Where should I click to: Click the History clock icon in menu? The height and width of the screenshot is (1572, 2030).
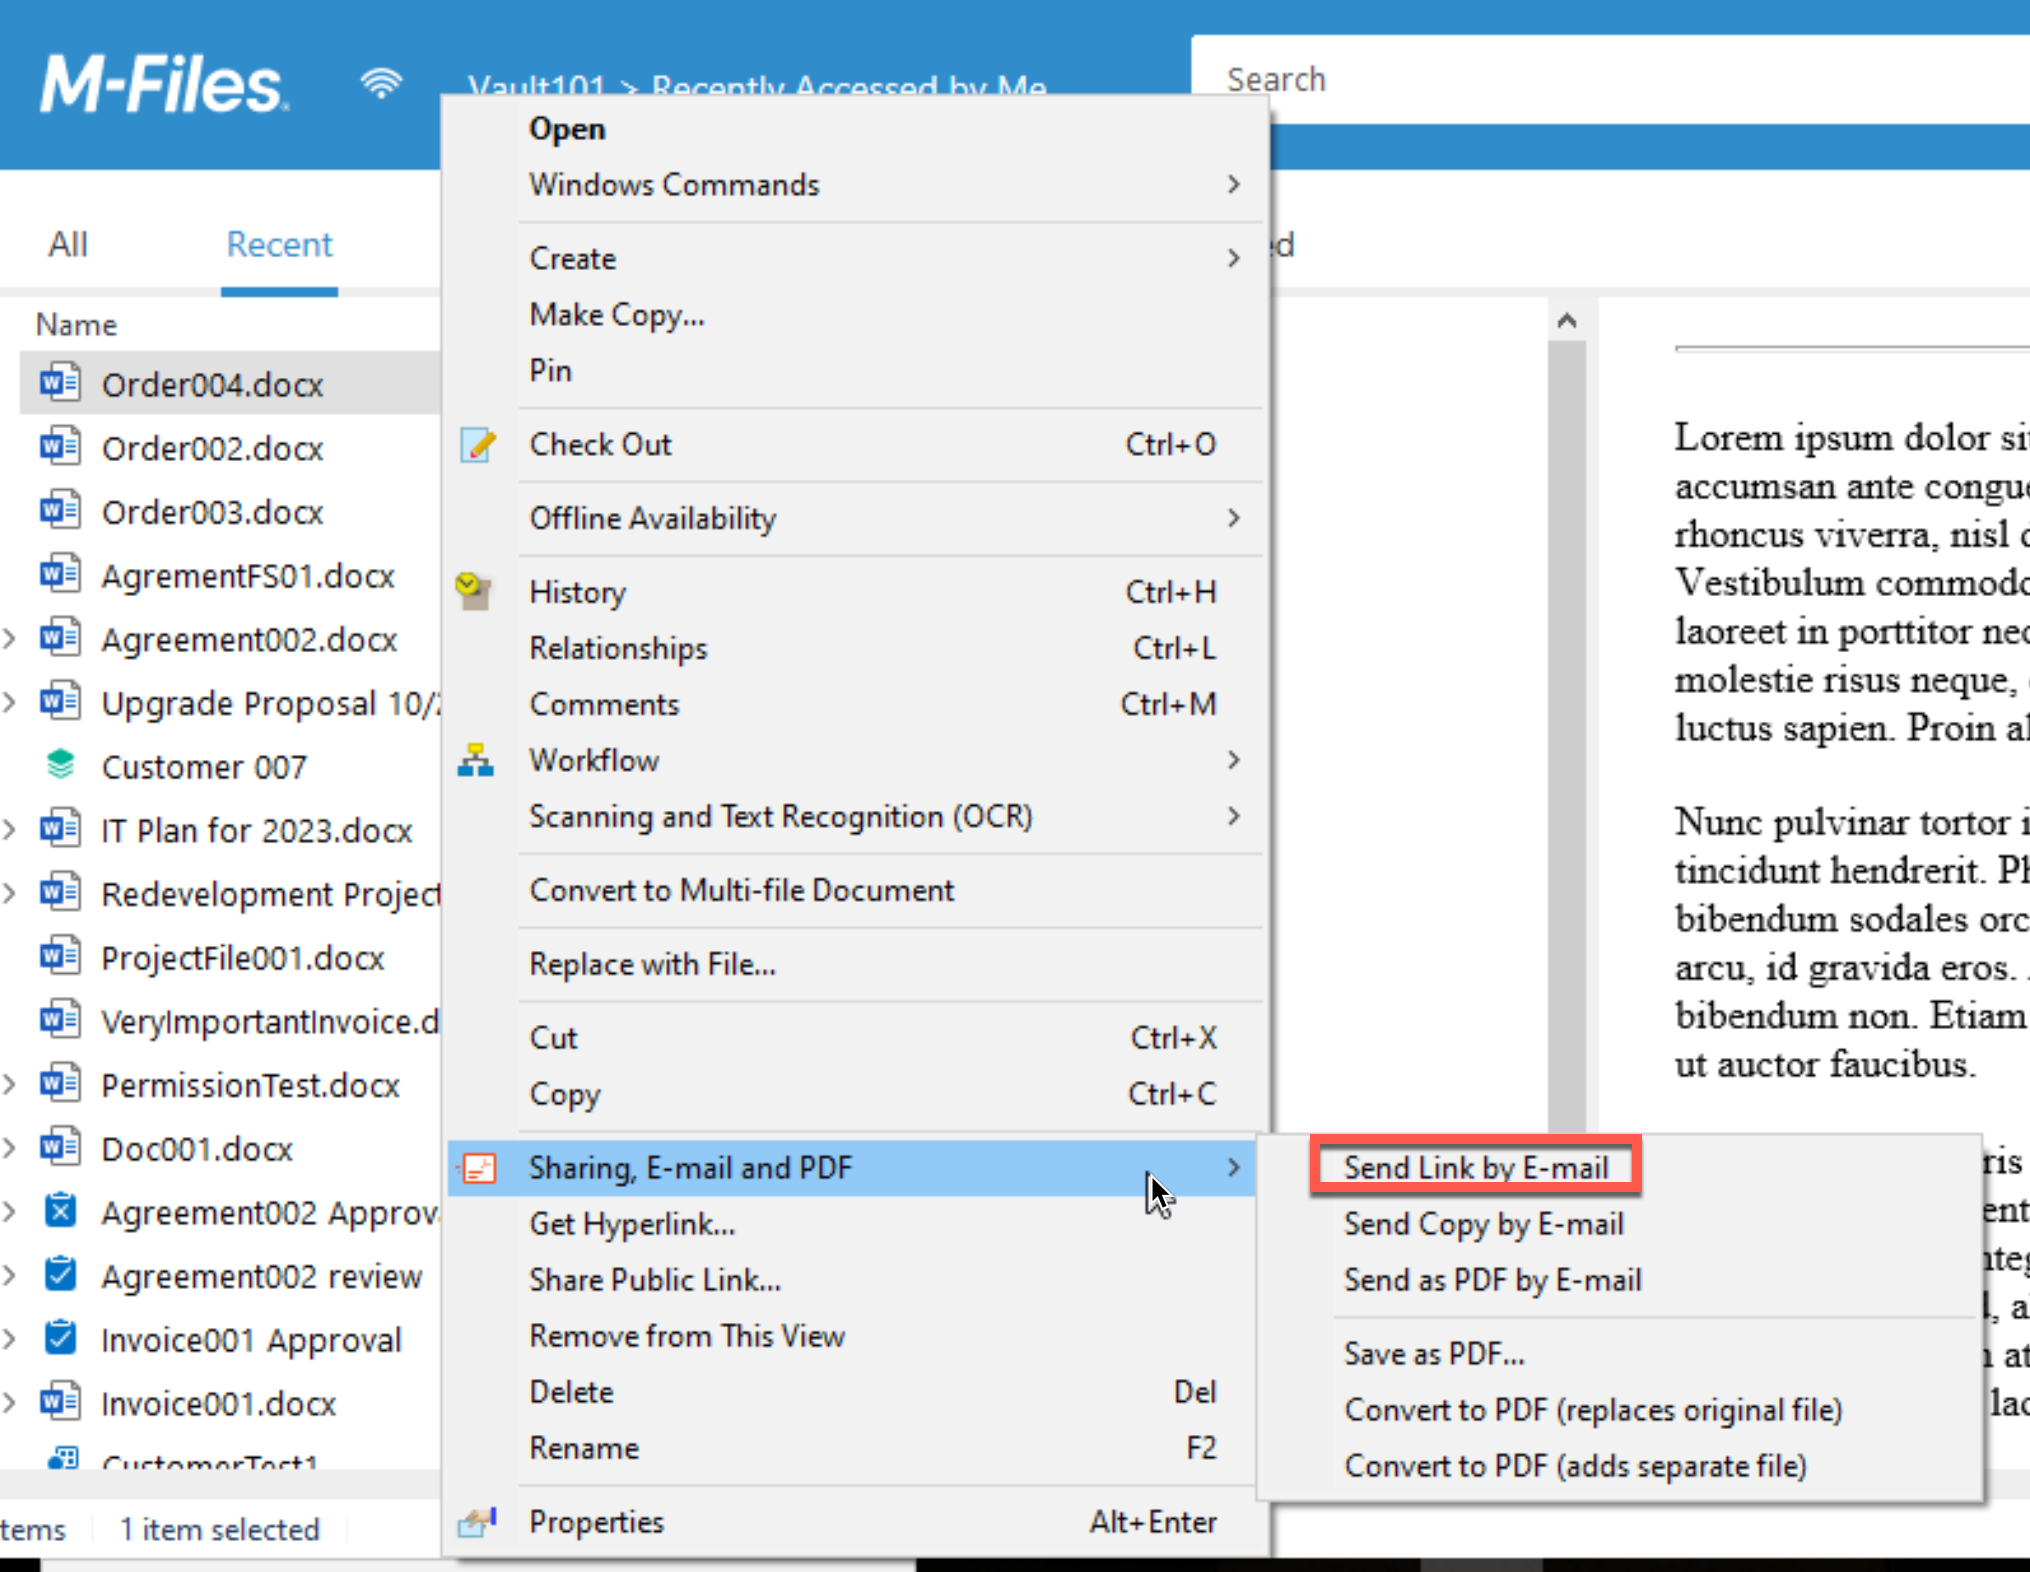click(474, 592)
